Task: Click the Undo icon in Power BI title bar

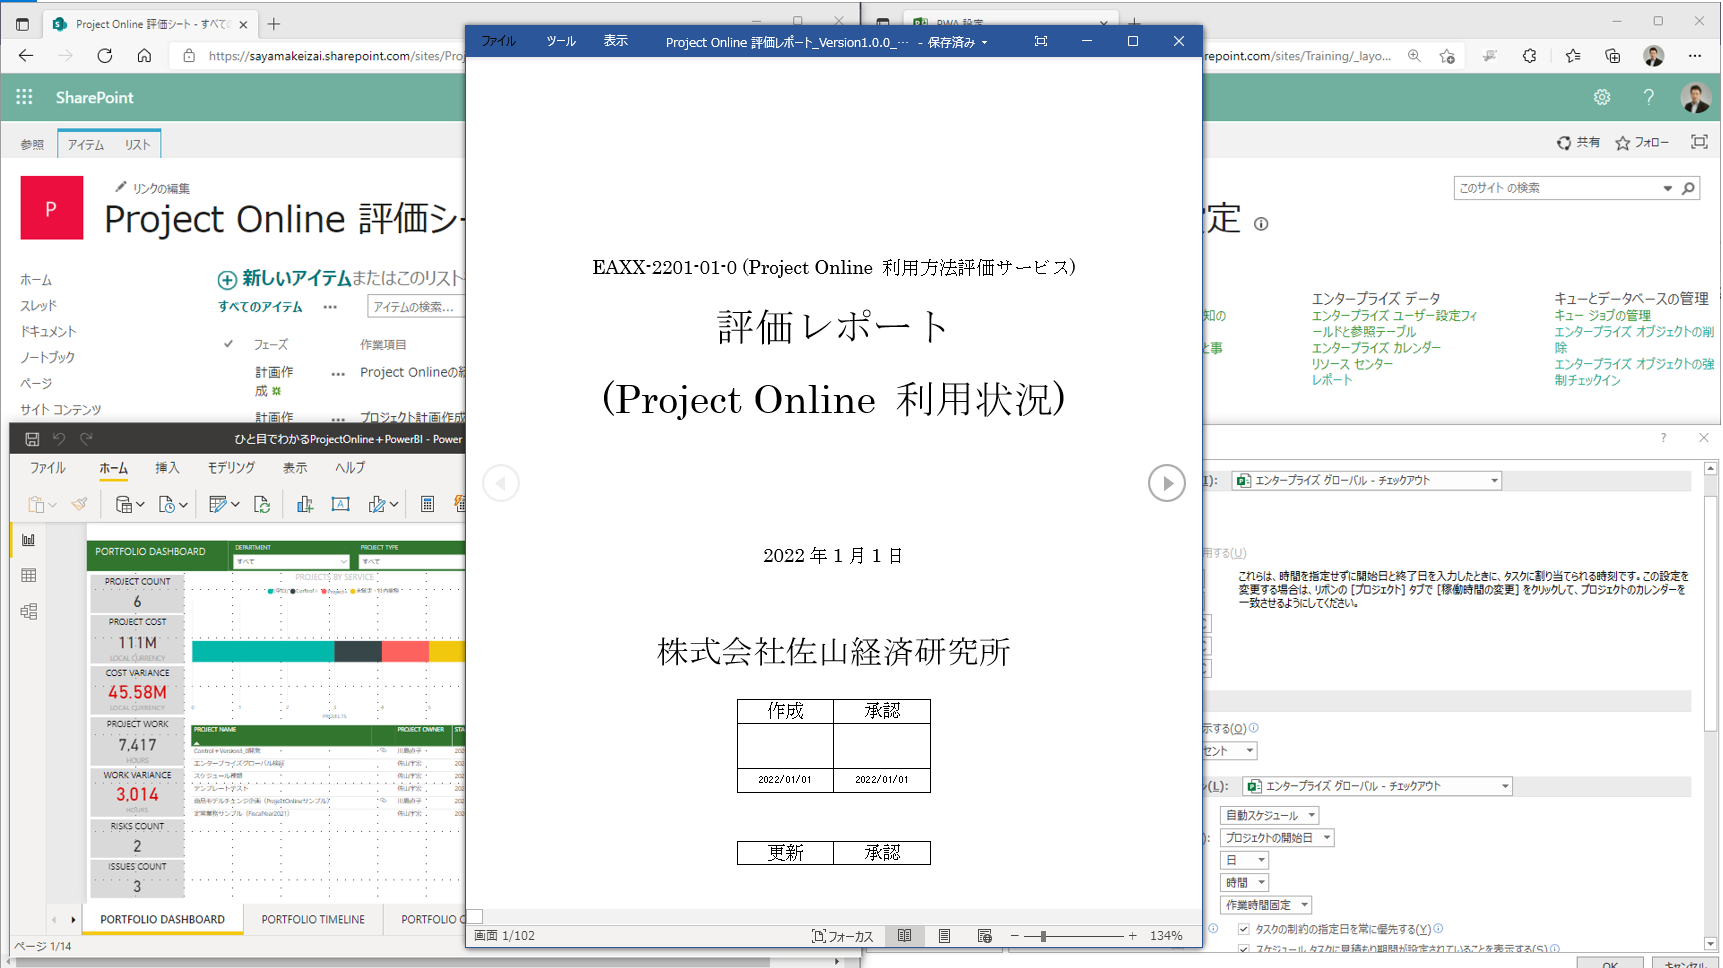Action: point(59,438)
